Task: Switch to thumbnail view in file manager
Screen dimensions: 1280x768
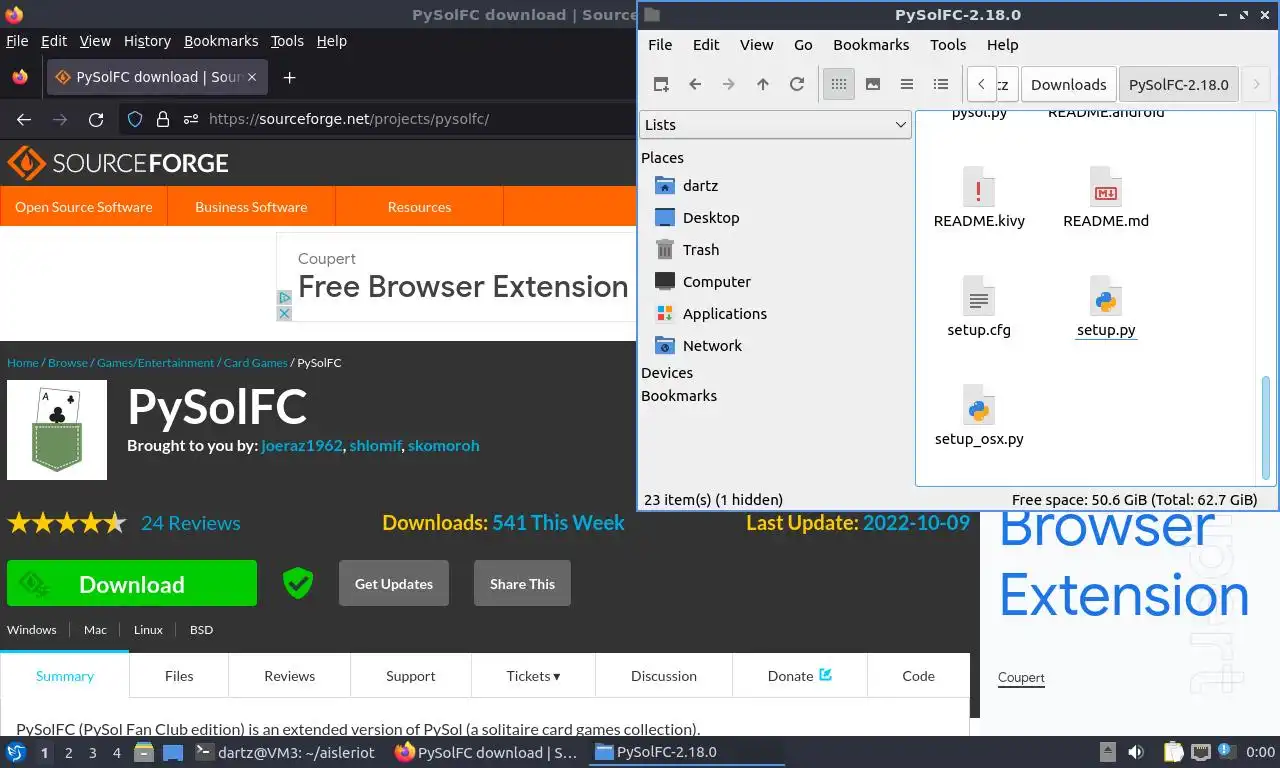Action: (873, 84)
